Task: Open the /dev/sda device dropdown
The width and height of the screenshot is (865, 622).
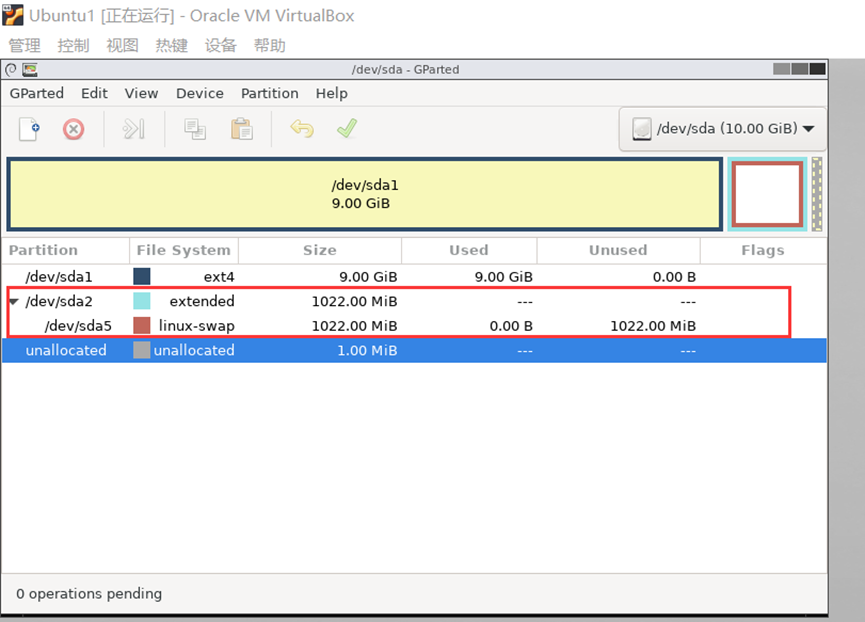Action: 723,129
